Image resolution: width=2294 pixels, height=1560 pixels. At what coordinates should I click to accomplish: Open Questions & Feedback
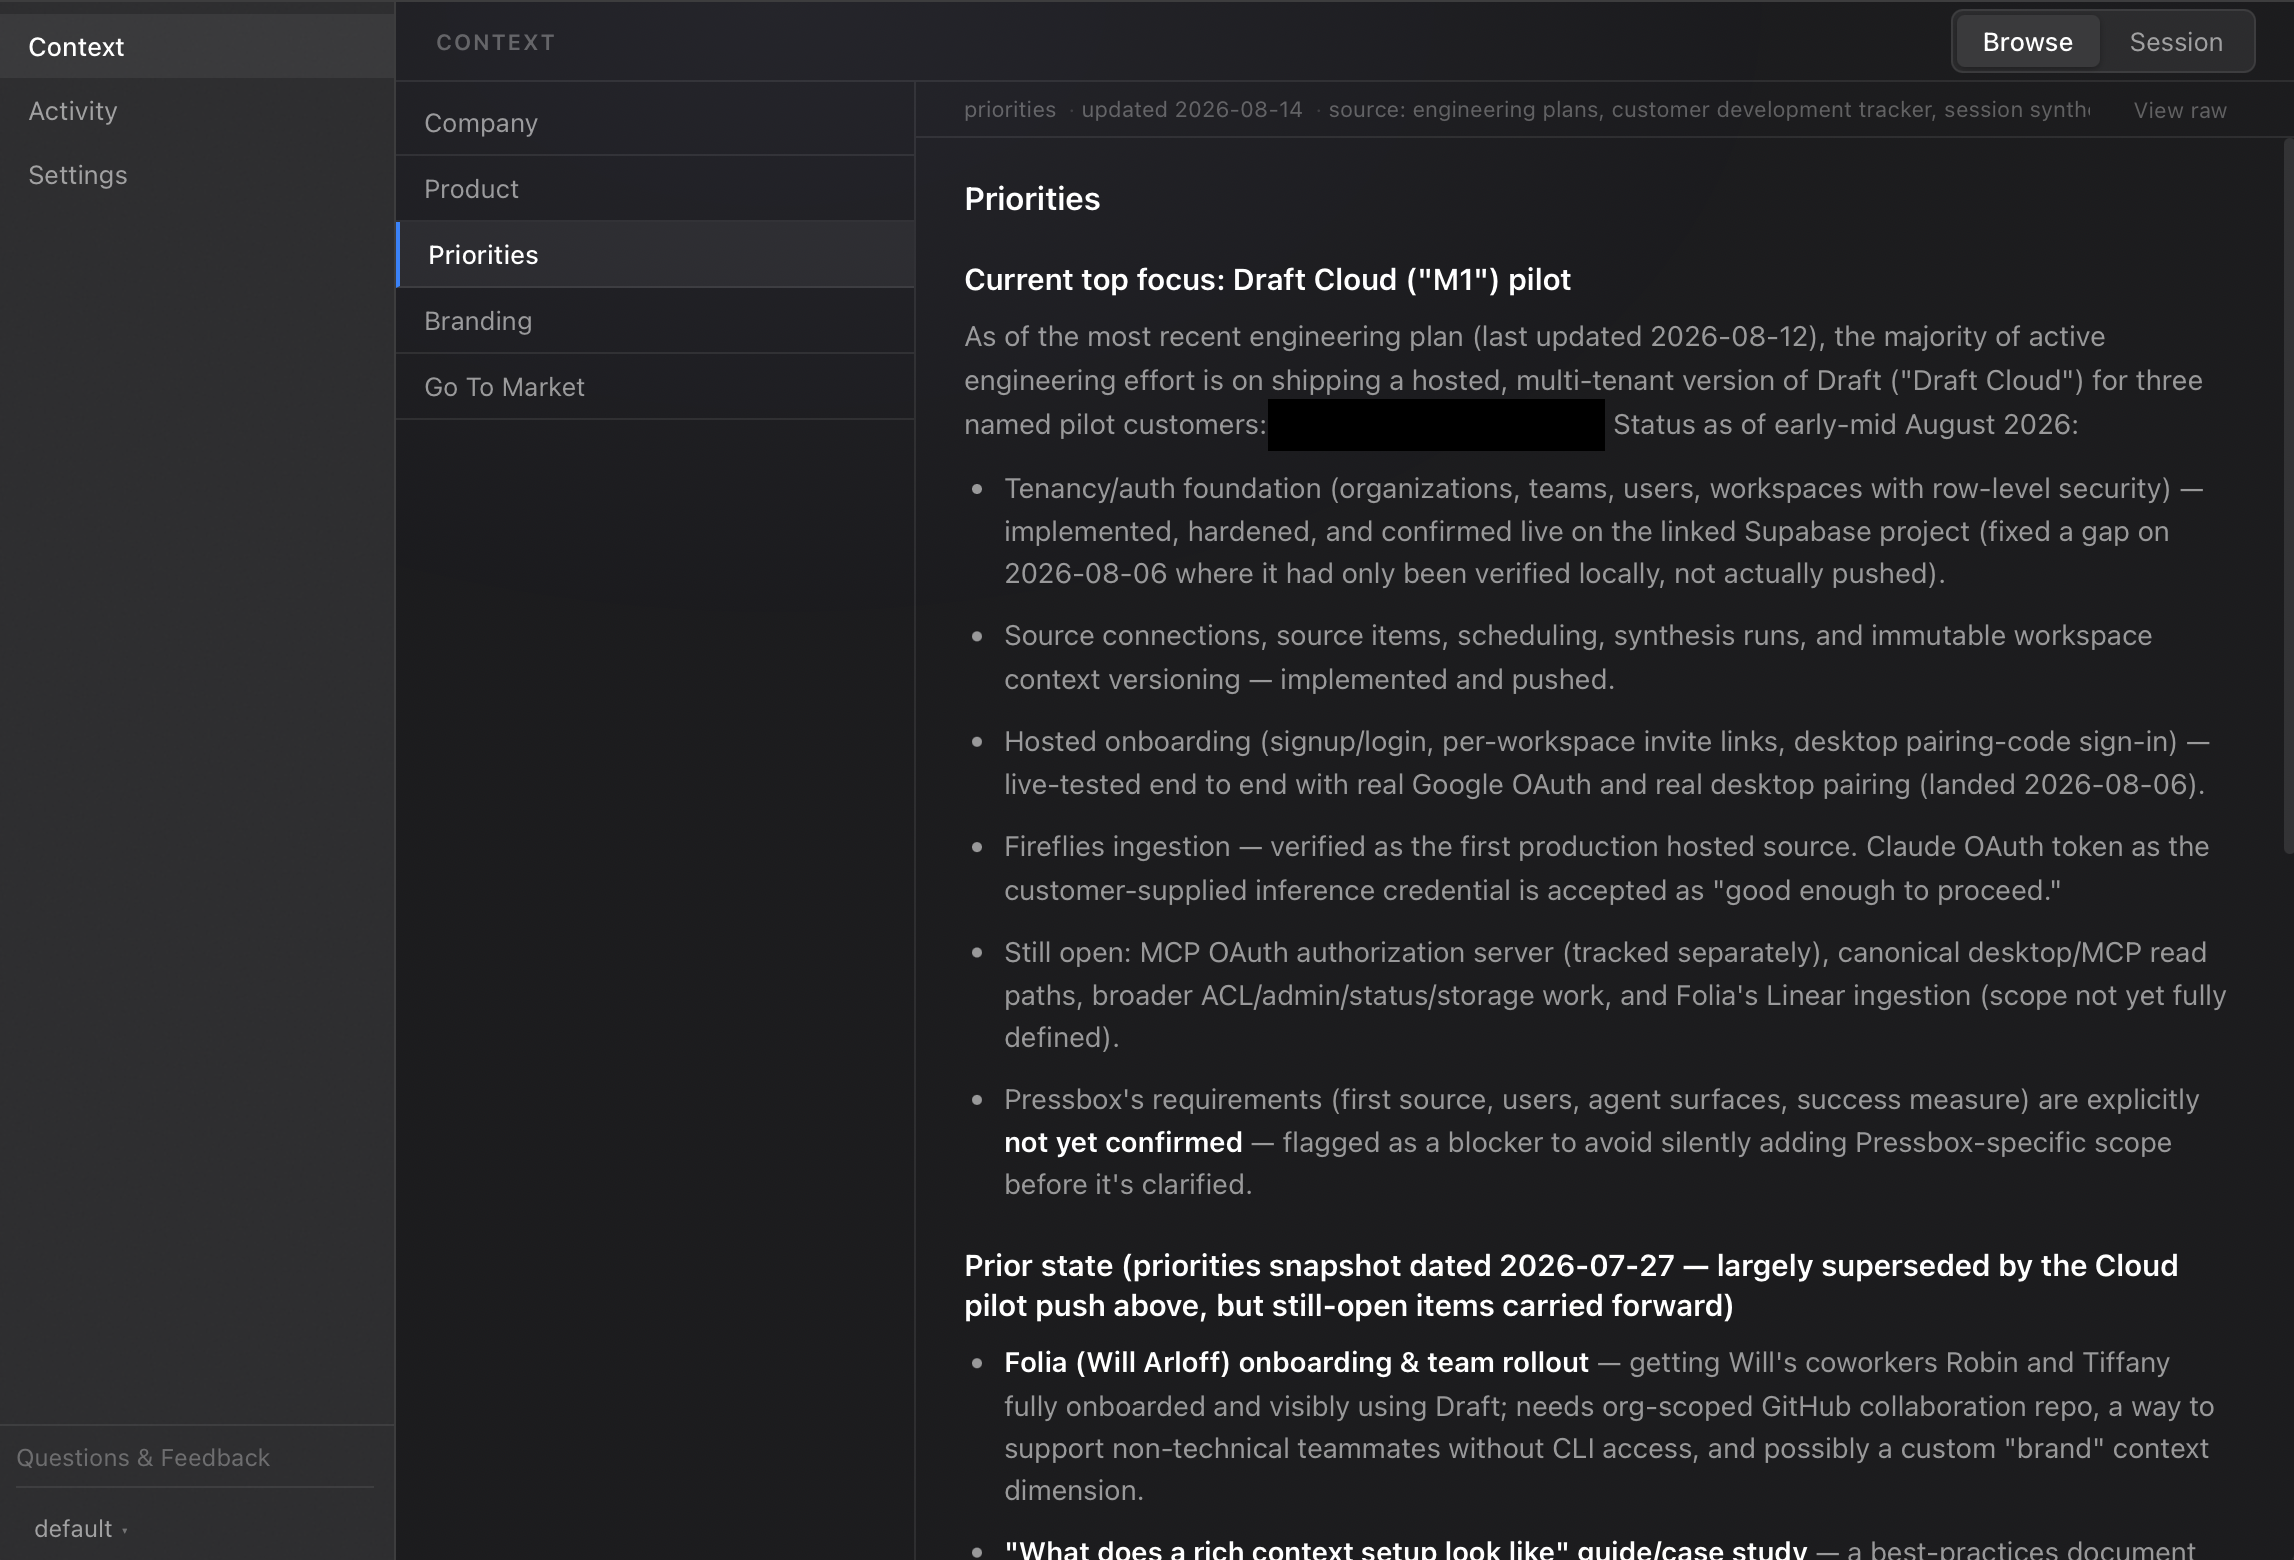pyautogui.click(x=143, y=1458)
